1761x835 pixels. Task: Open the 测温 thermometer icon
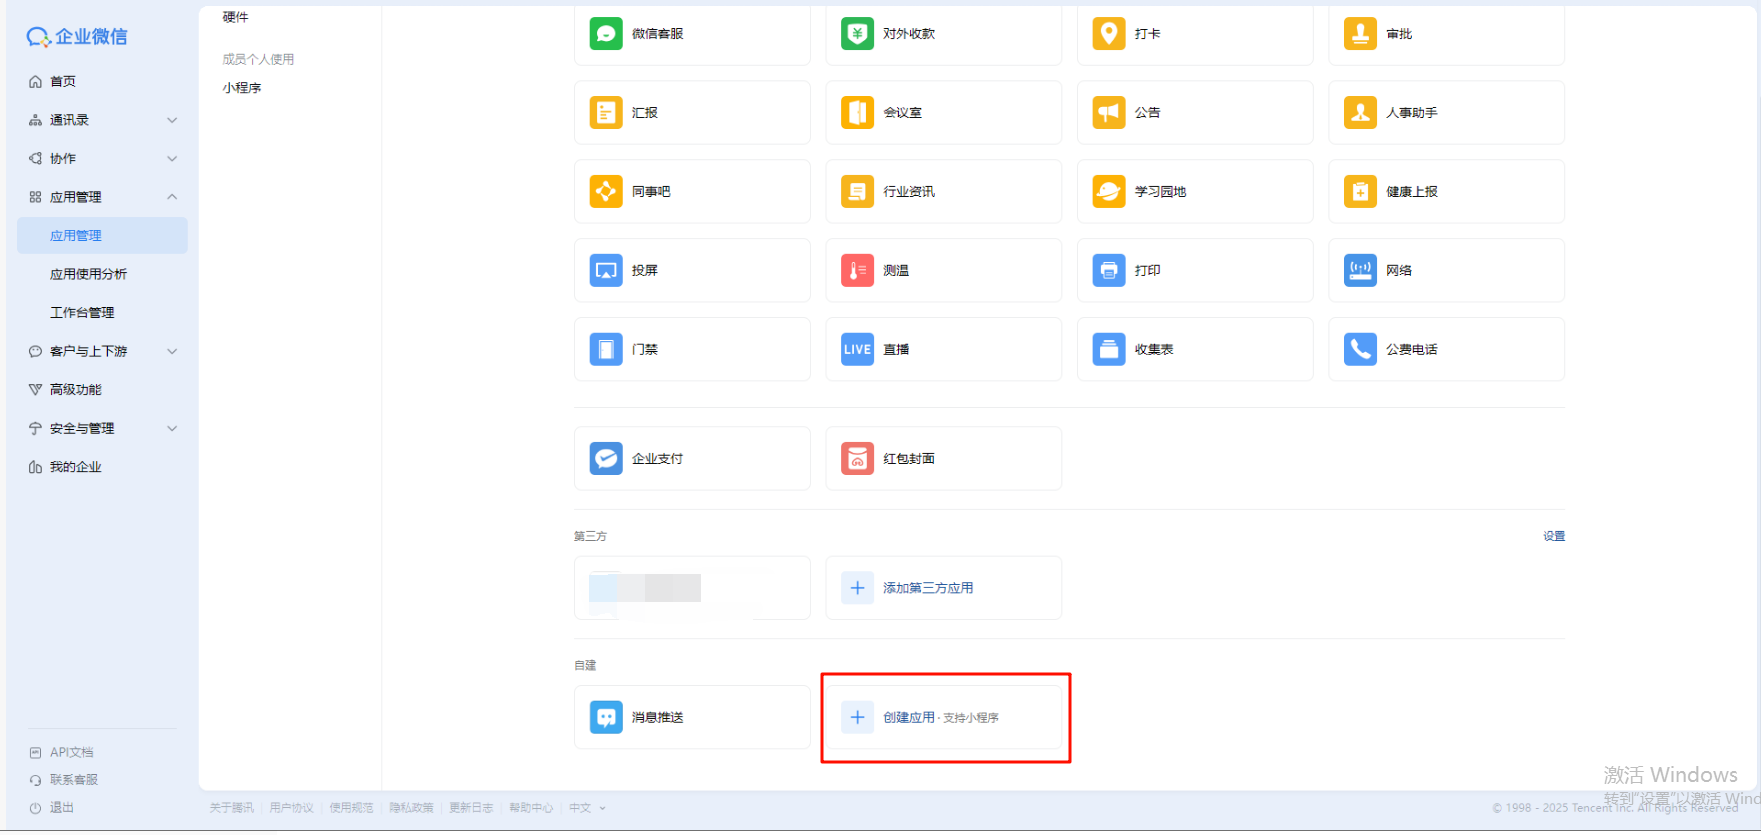(x=857, y=271)
